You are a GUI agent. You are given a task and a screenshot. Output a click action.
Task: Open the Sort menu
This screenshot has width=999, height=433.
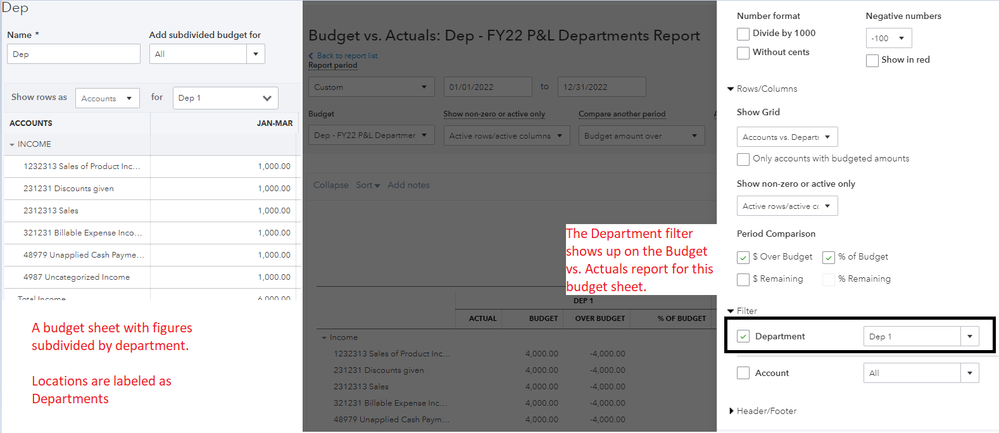tap(368, 185)
